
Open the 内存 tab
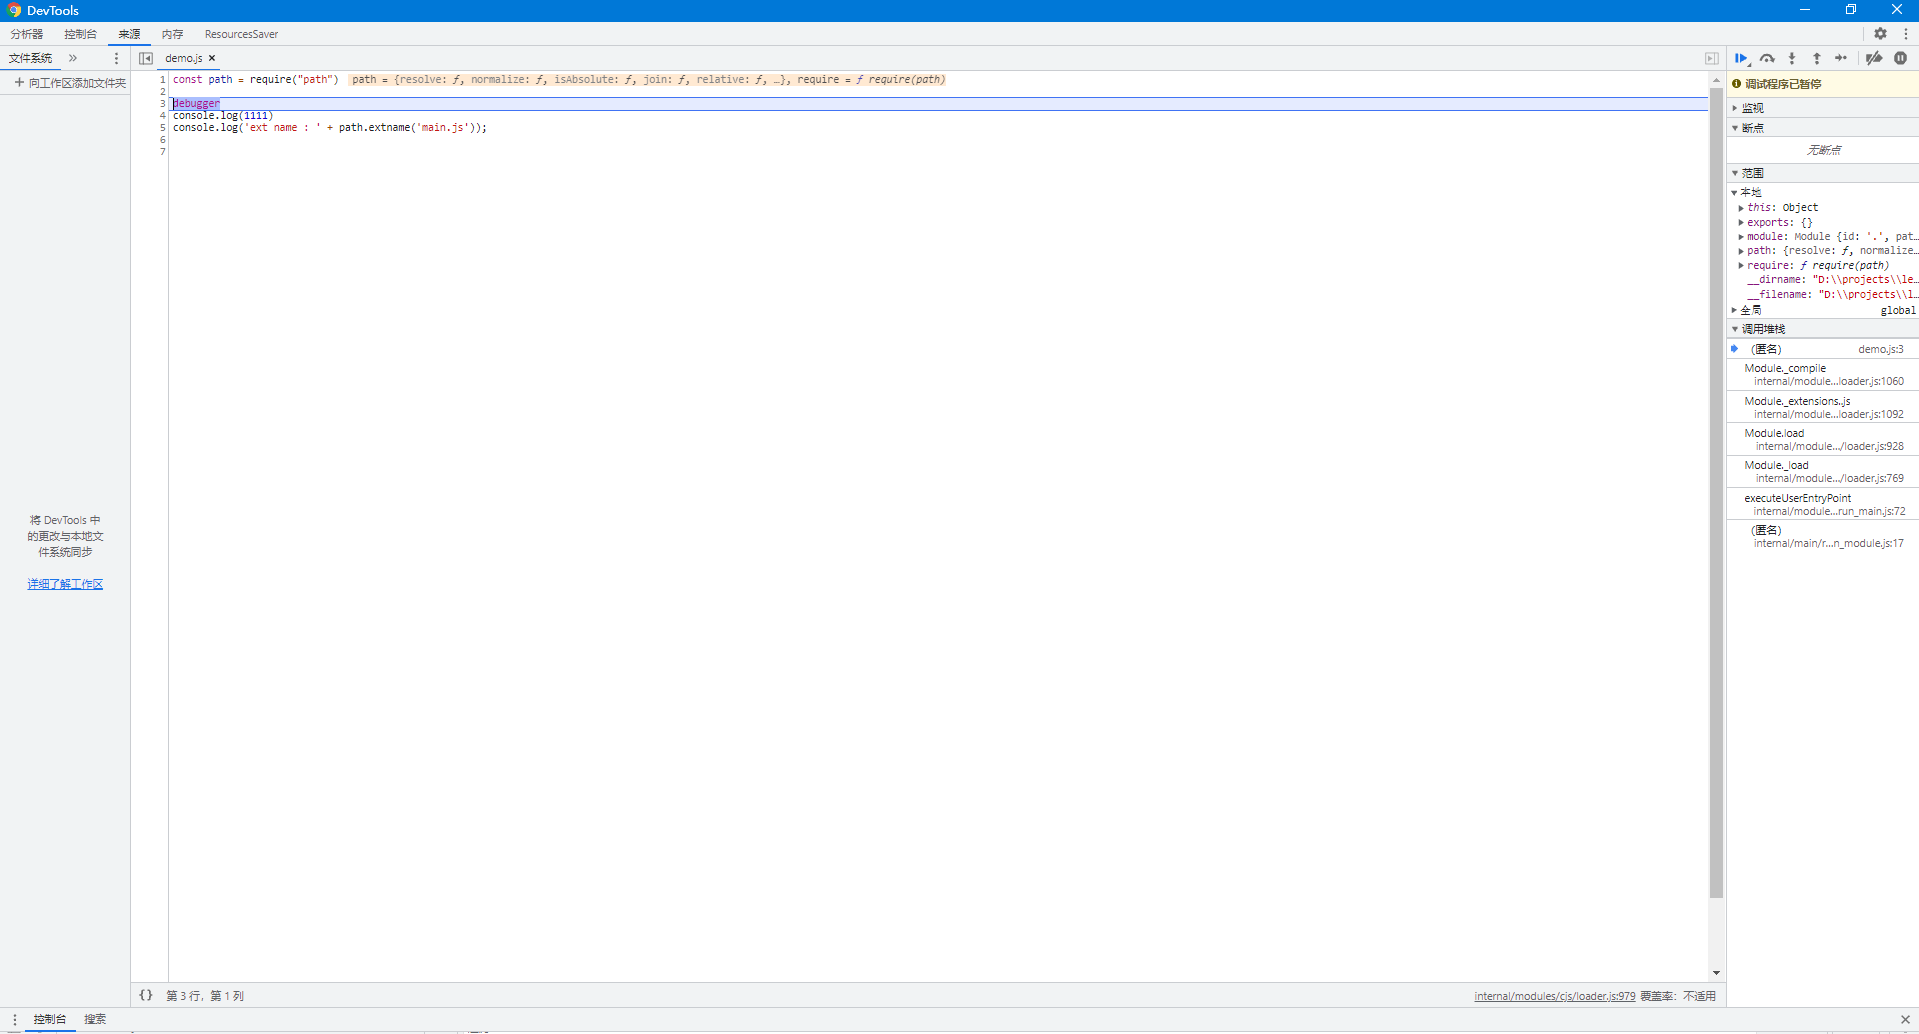pyautogui.click(x=172, y=34)
